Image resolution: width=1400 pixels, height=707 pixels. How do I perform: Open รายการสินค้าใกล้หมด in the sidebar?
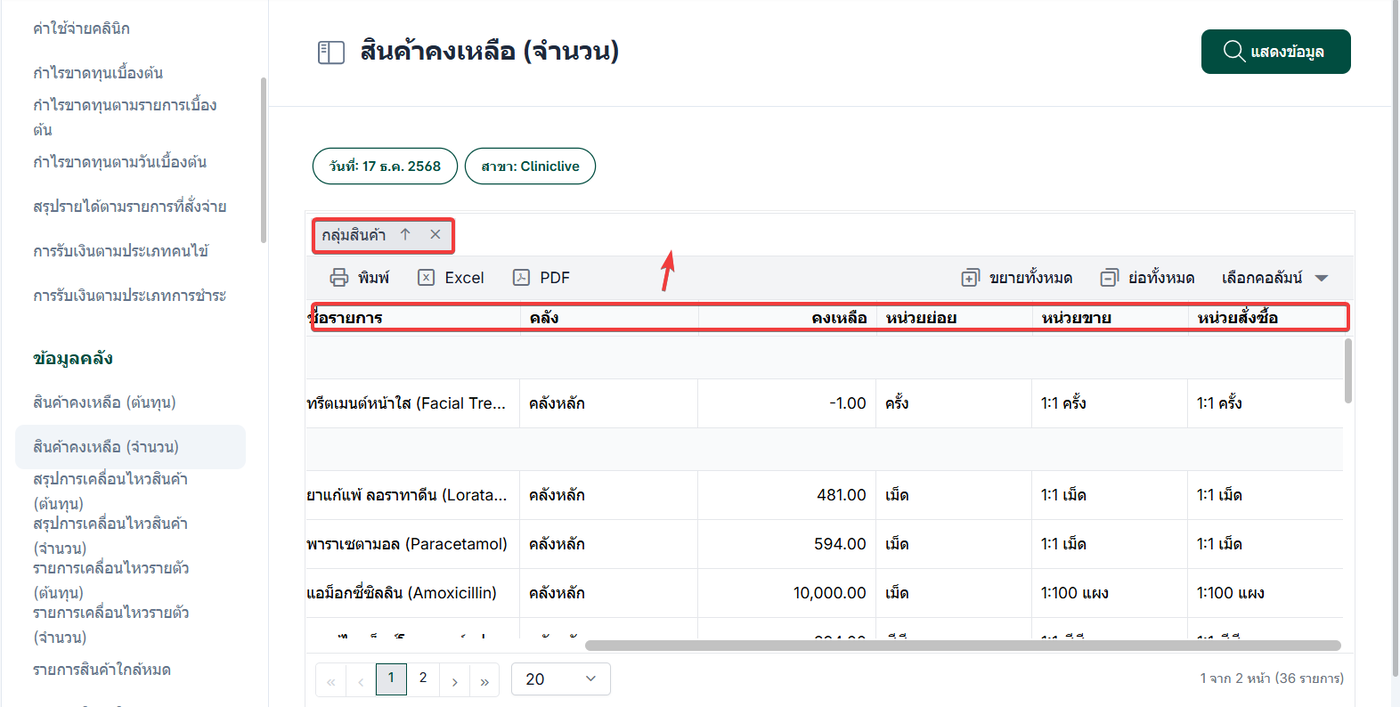[x=102, y=670]
